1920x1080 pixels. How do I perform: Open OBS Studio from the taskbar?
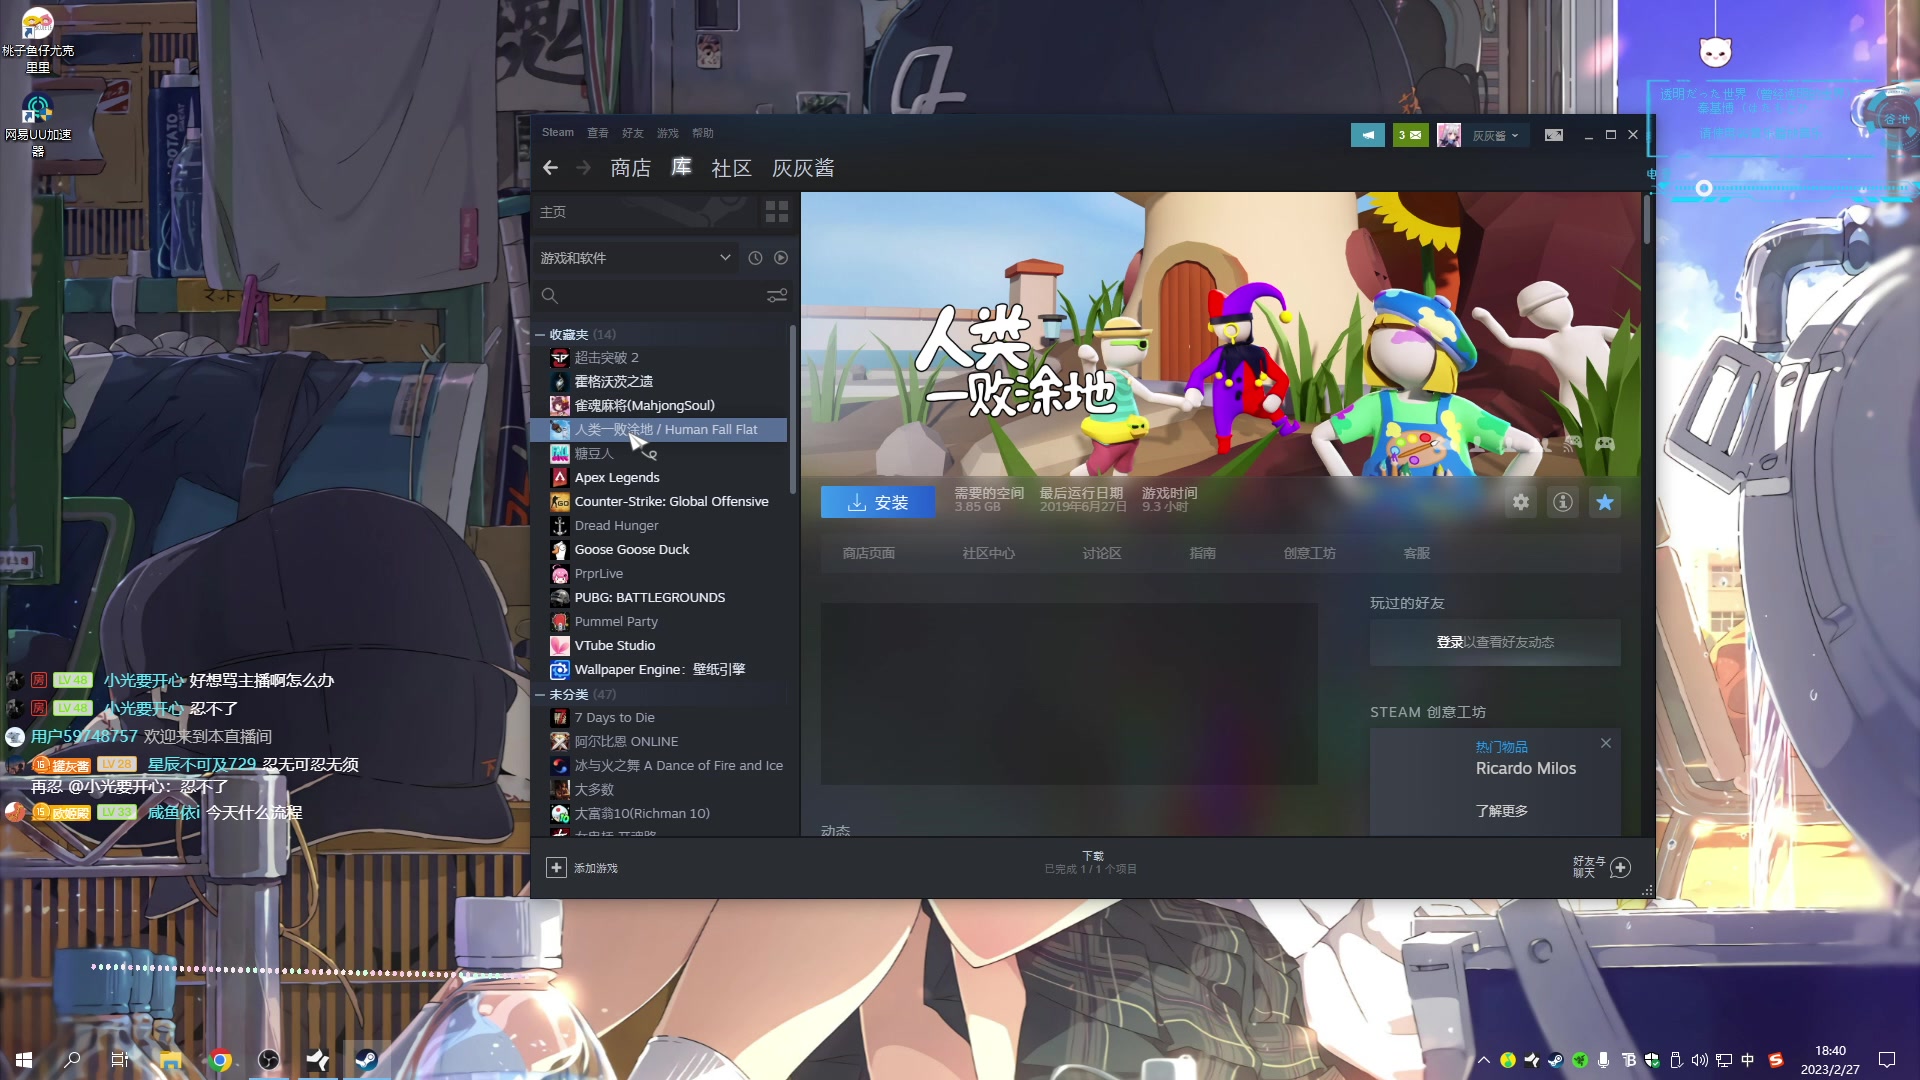click(x=269, y=1060)
